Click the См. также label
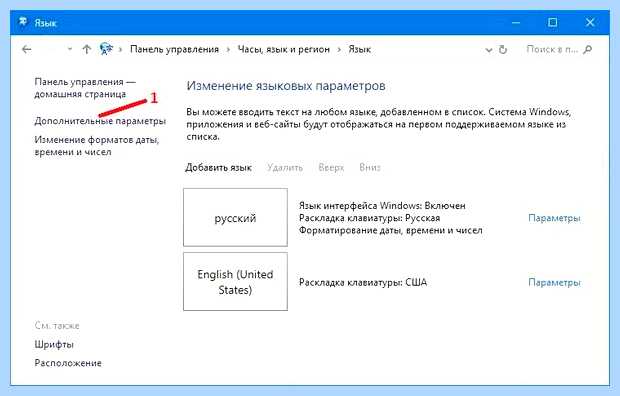Image resolution: width=620 pixels, height=396 pixels. (x=57, y=326)
